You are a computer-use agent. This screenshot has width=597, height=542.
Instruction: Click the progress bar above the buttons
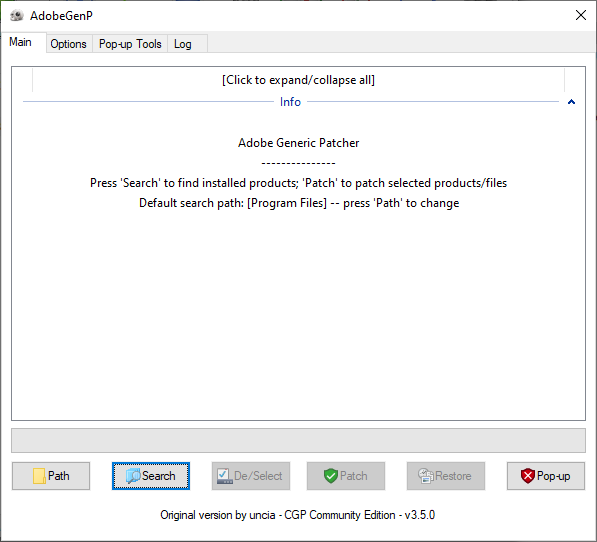(298, 440)
